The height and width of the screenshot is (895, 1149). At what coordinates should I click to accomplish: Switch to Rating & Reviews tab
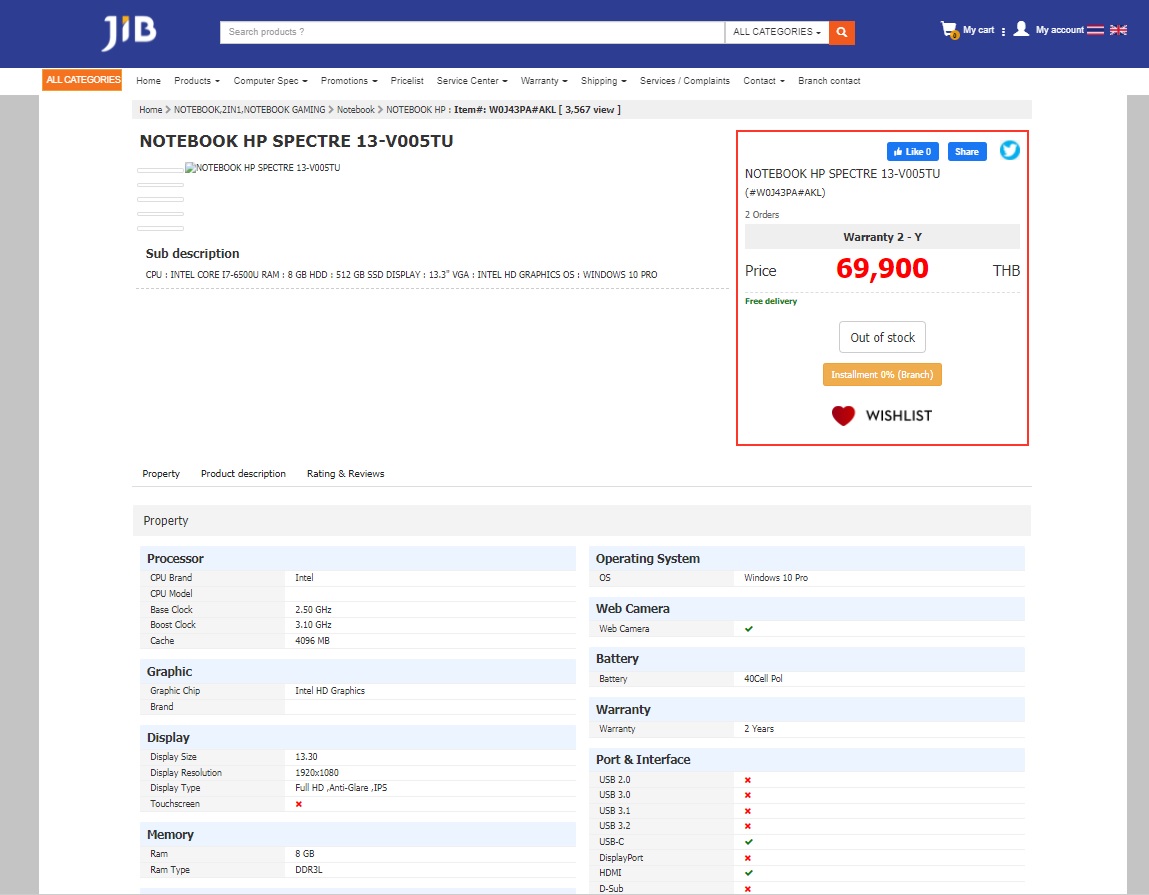pyautogui.click(x=345, y=474)
